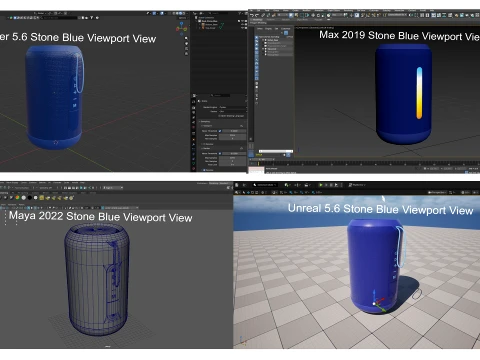
Task: Click Render Time Limit field in Blender
Action: 232,165
